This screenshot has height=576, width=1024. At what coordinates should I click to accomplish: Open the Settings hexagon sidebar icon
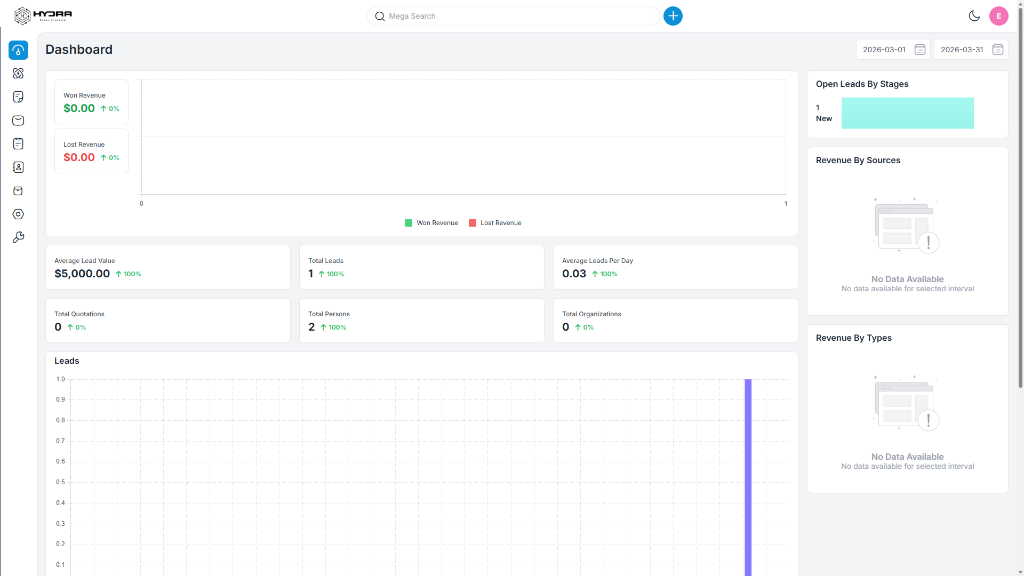tap(18, 214)
